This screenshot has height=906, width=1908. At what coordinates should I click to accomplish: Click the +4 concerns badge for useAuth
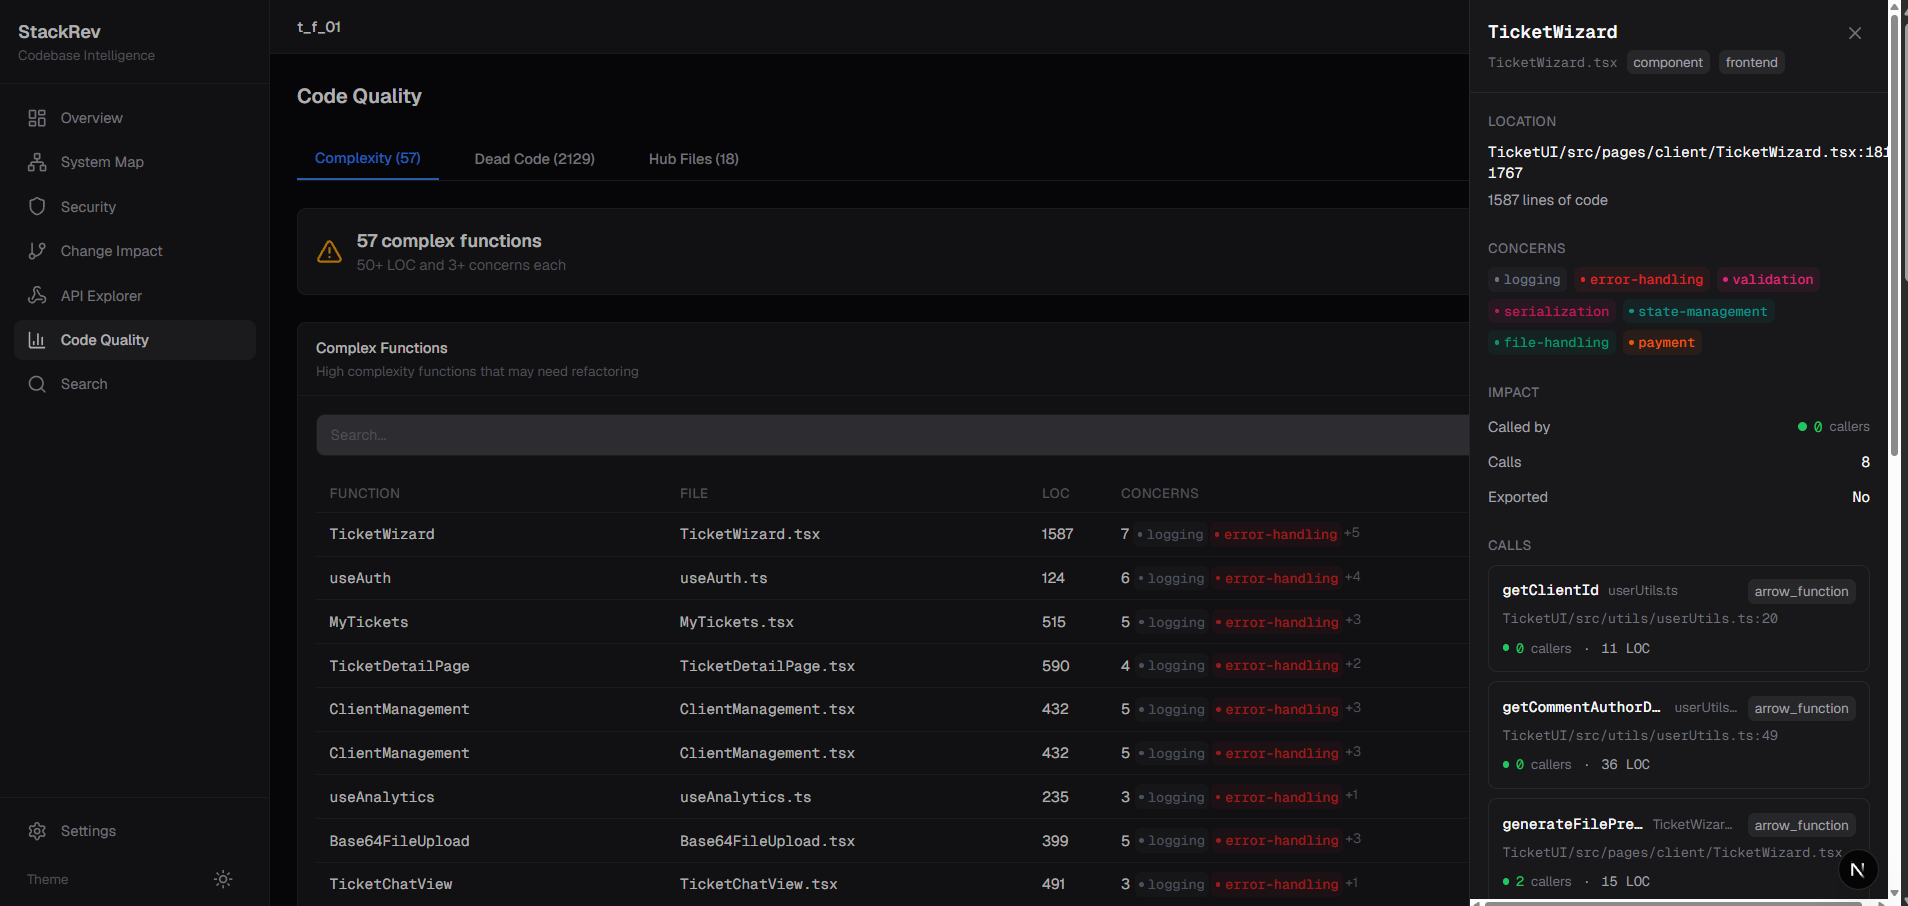tap(1353, 577)
